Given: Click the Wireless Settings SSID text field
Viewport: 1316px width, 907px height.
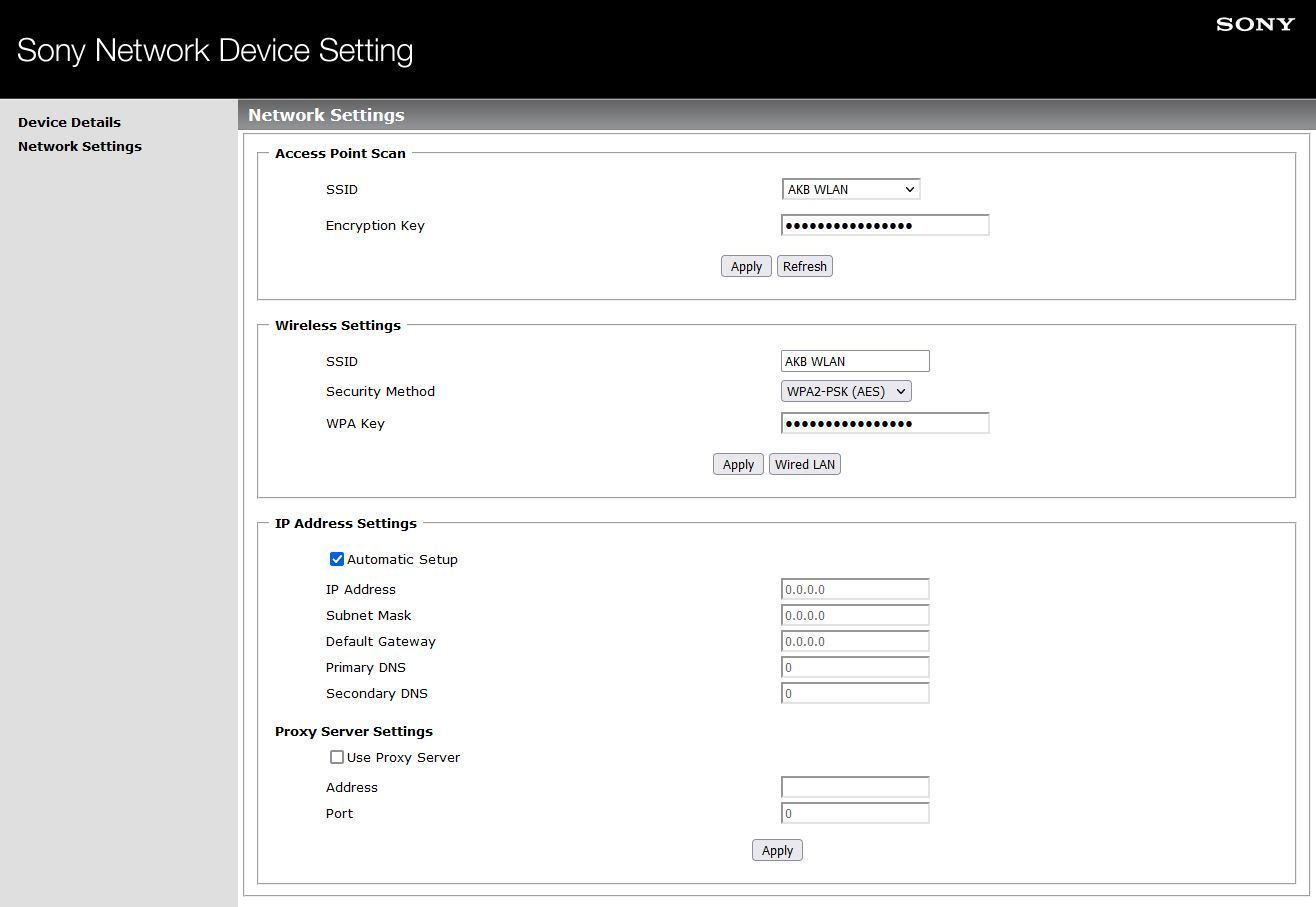Looking at the screenshot, I should click(x=854, y=361).
